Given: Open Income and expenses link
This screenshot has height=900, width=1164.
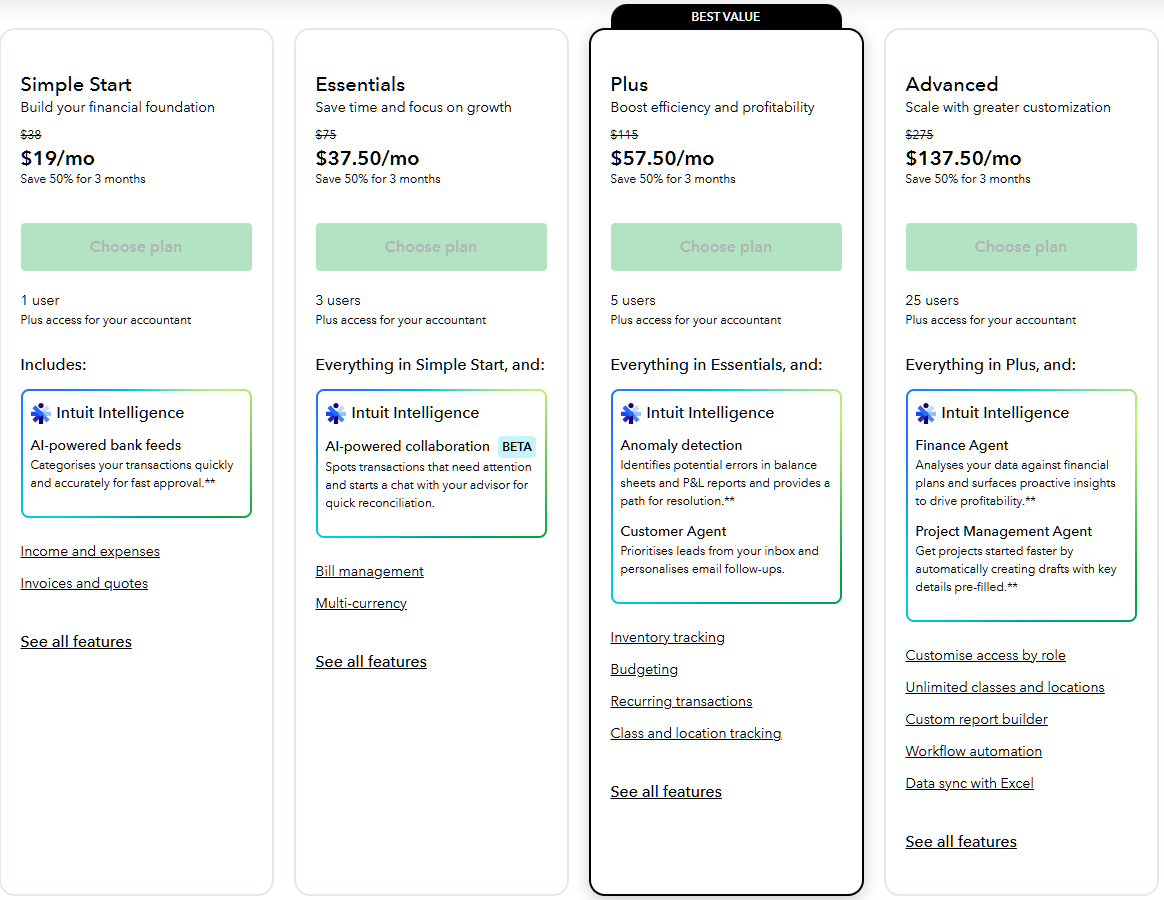Looking at the screenshot, I should coord(90,551).
